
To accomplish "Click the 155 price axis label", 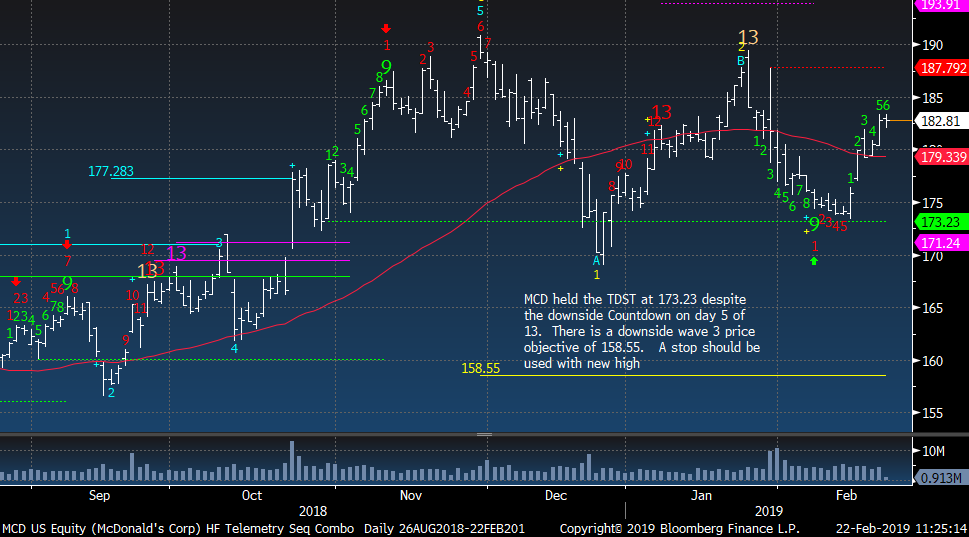I will pyautogui.click(x=933, y=413).
